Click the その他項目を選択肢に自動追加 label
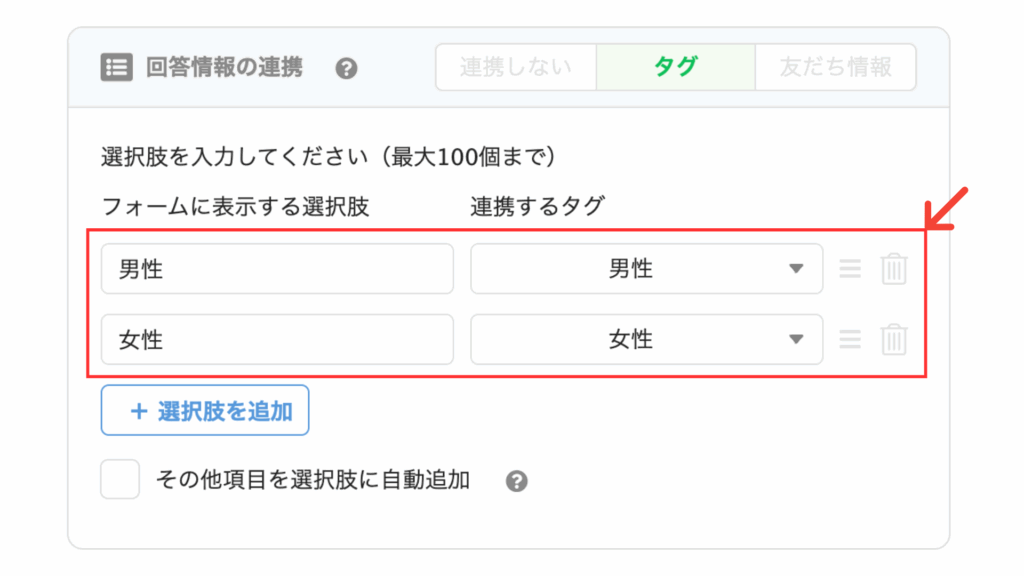The image size is (1024, 576). (x=313, y=480)
